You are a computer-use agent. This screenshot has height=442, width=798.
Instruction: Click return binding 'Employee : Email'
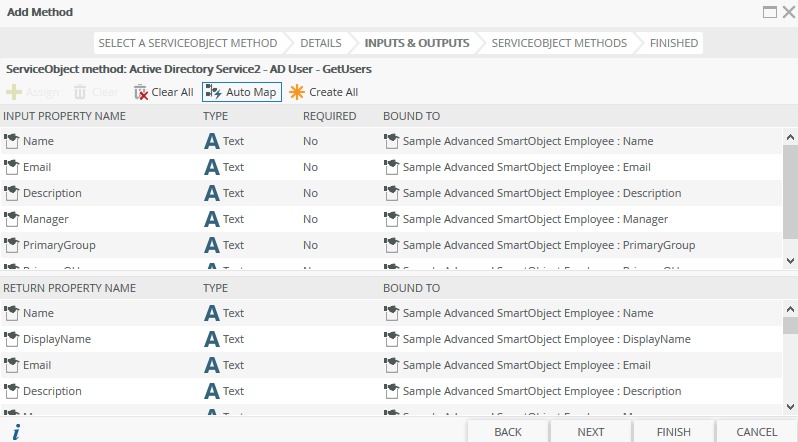(527, 365)
